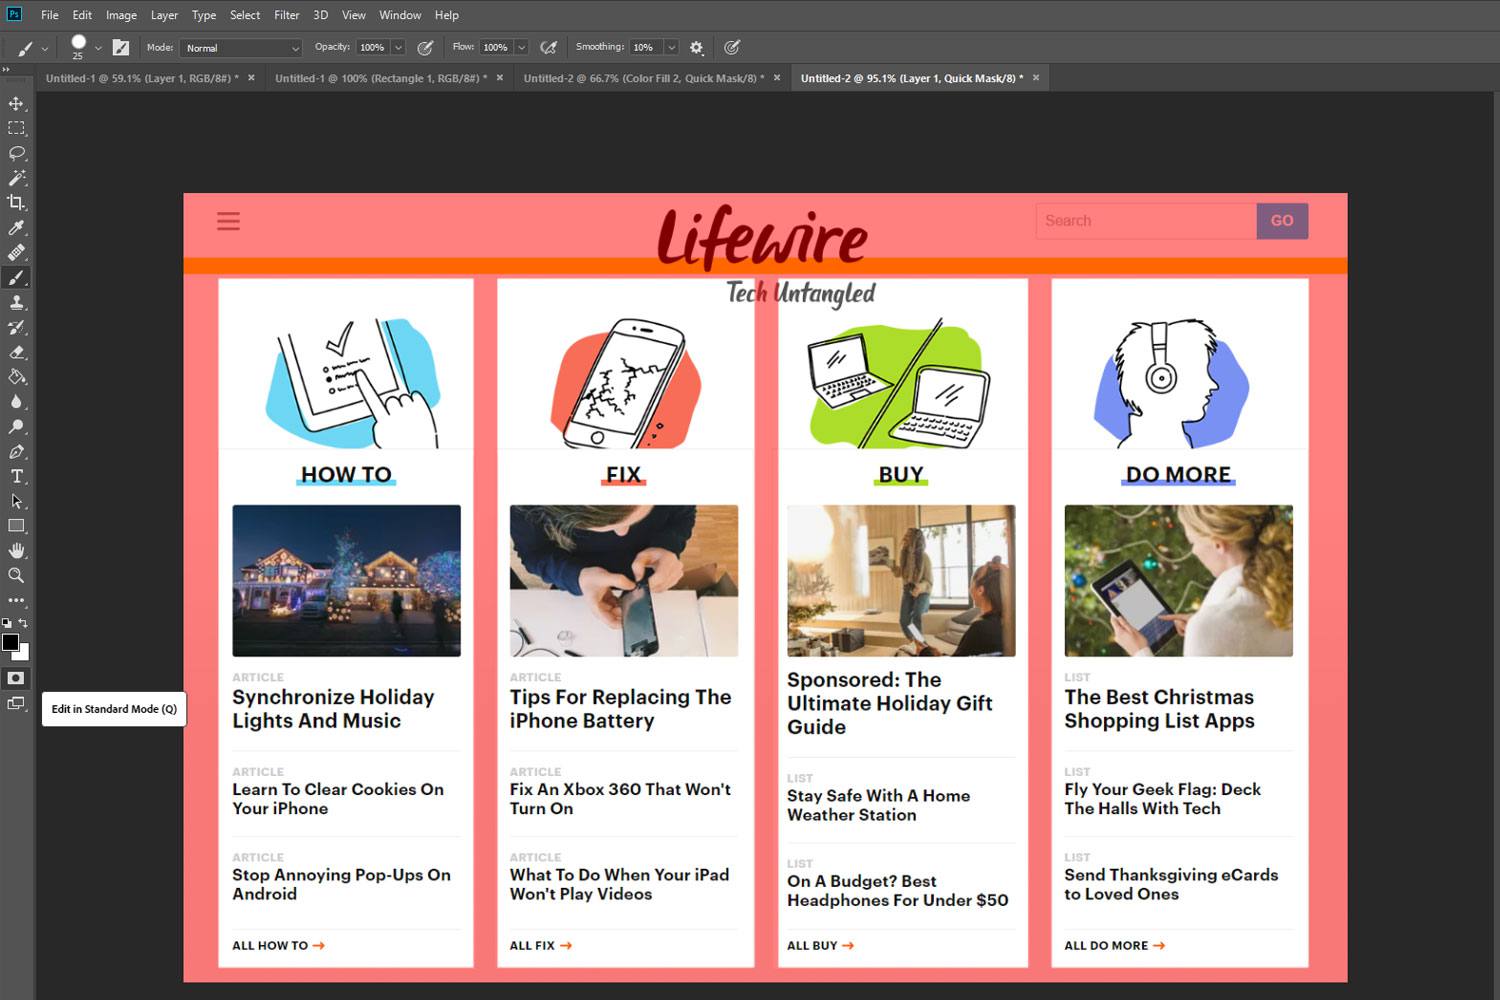The image size is (1500, 1000).
Task: Switch to Untitled-2 66.7% Color Fill 2 tab
Action: click(644, 78)
